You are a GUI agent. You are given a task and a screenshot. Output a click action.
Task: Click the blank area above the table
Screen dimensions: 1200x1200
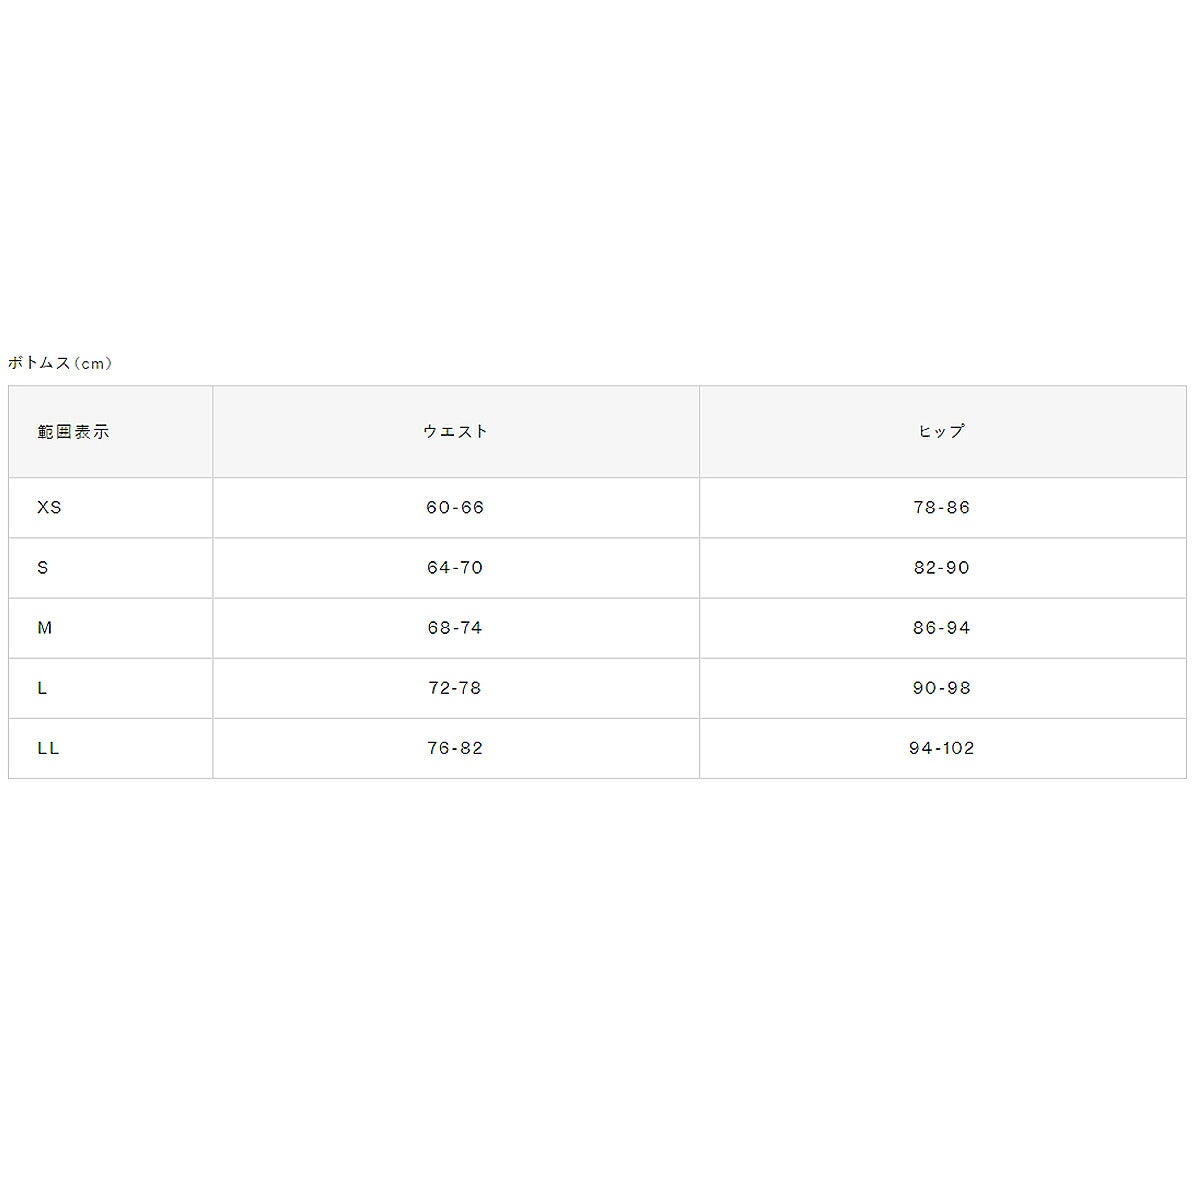click(x=600, y=175)
